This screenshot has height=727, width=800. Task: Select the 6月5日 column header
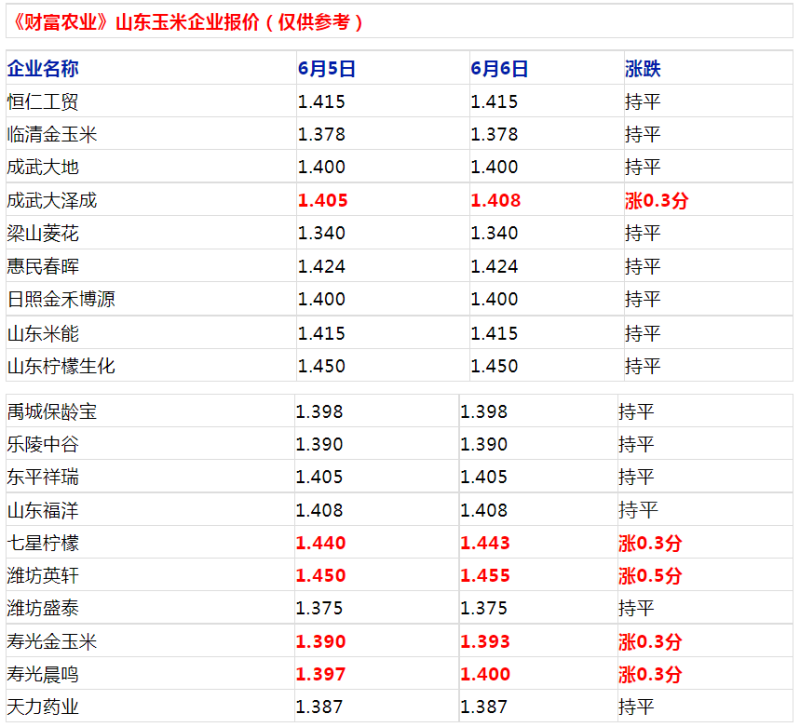point(327,68)
